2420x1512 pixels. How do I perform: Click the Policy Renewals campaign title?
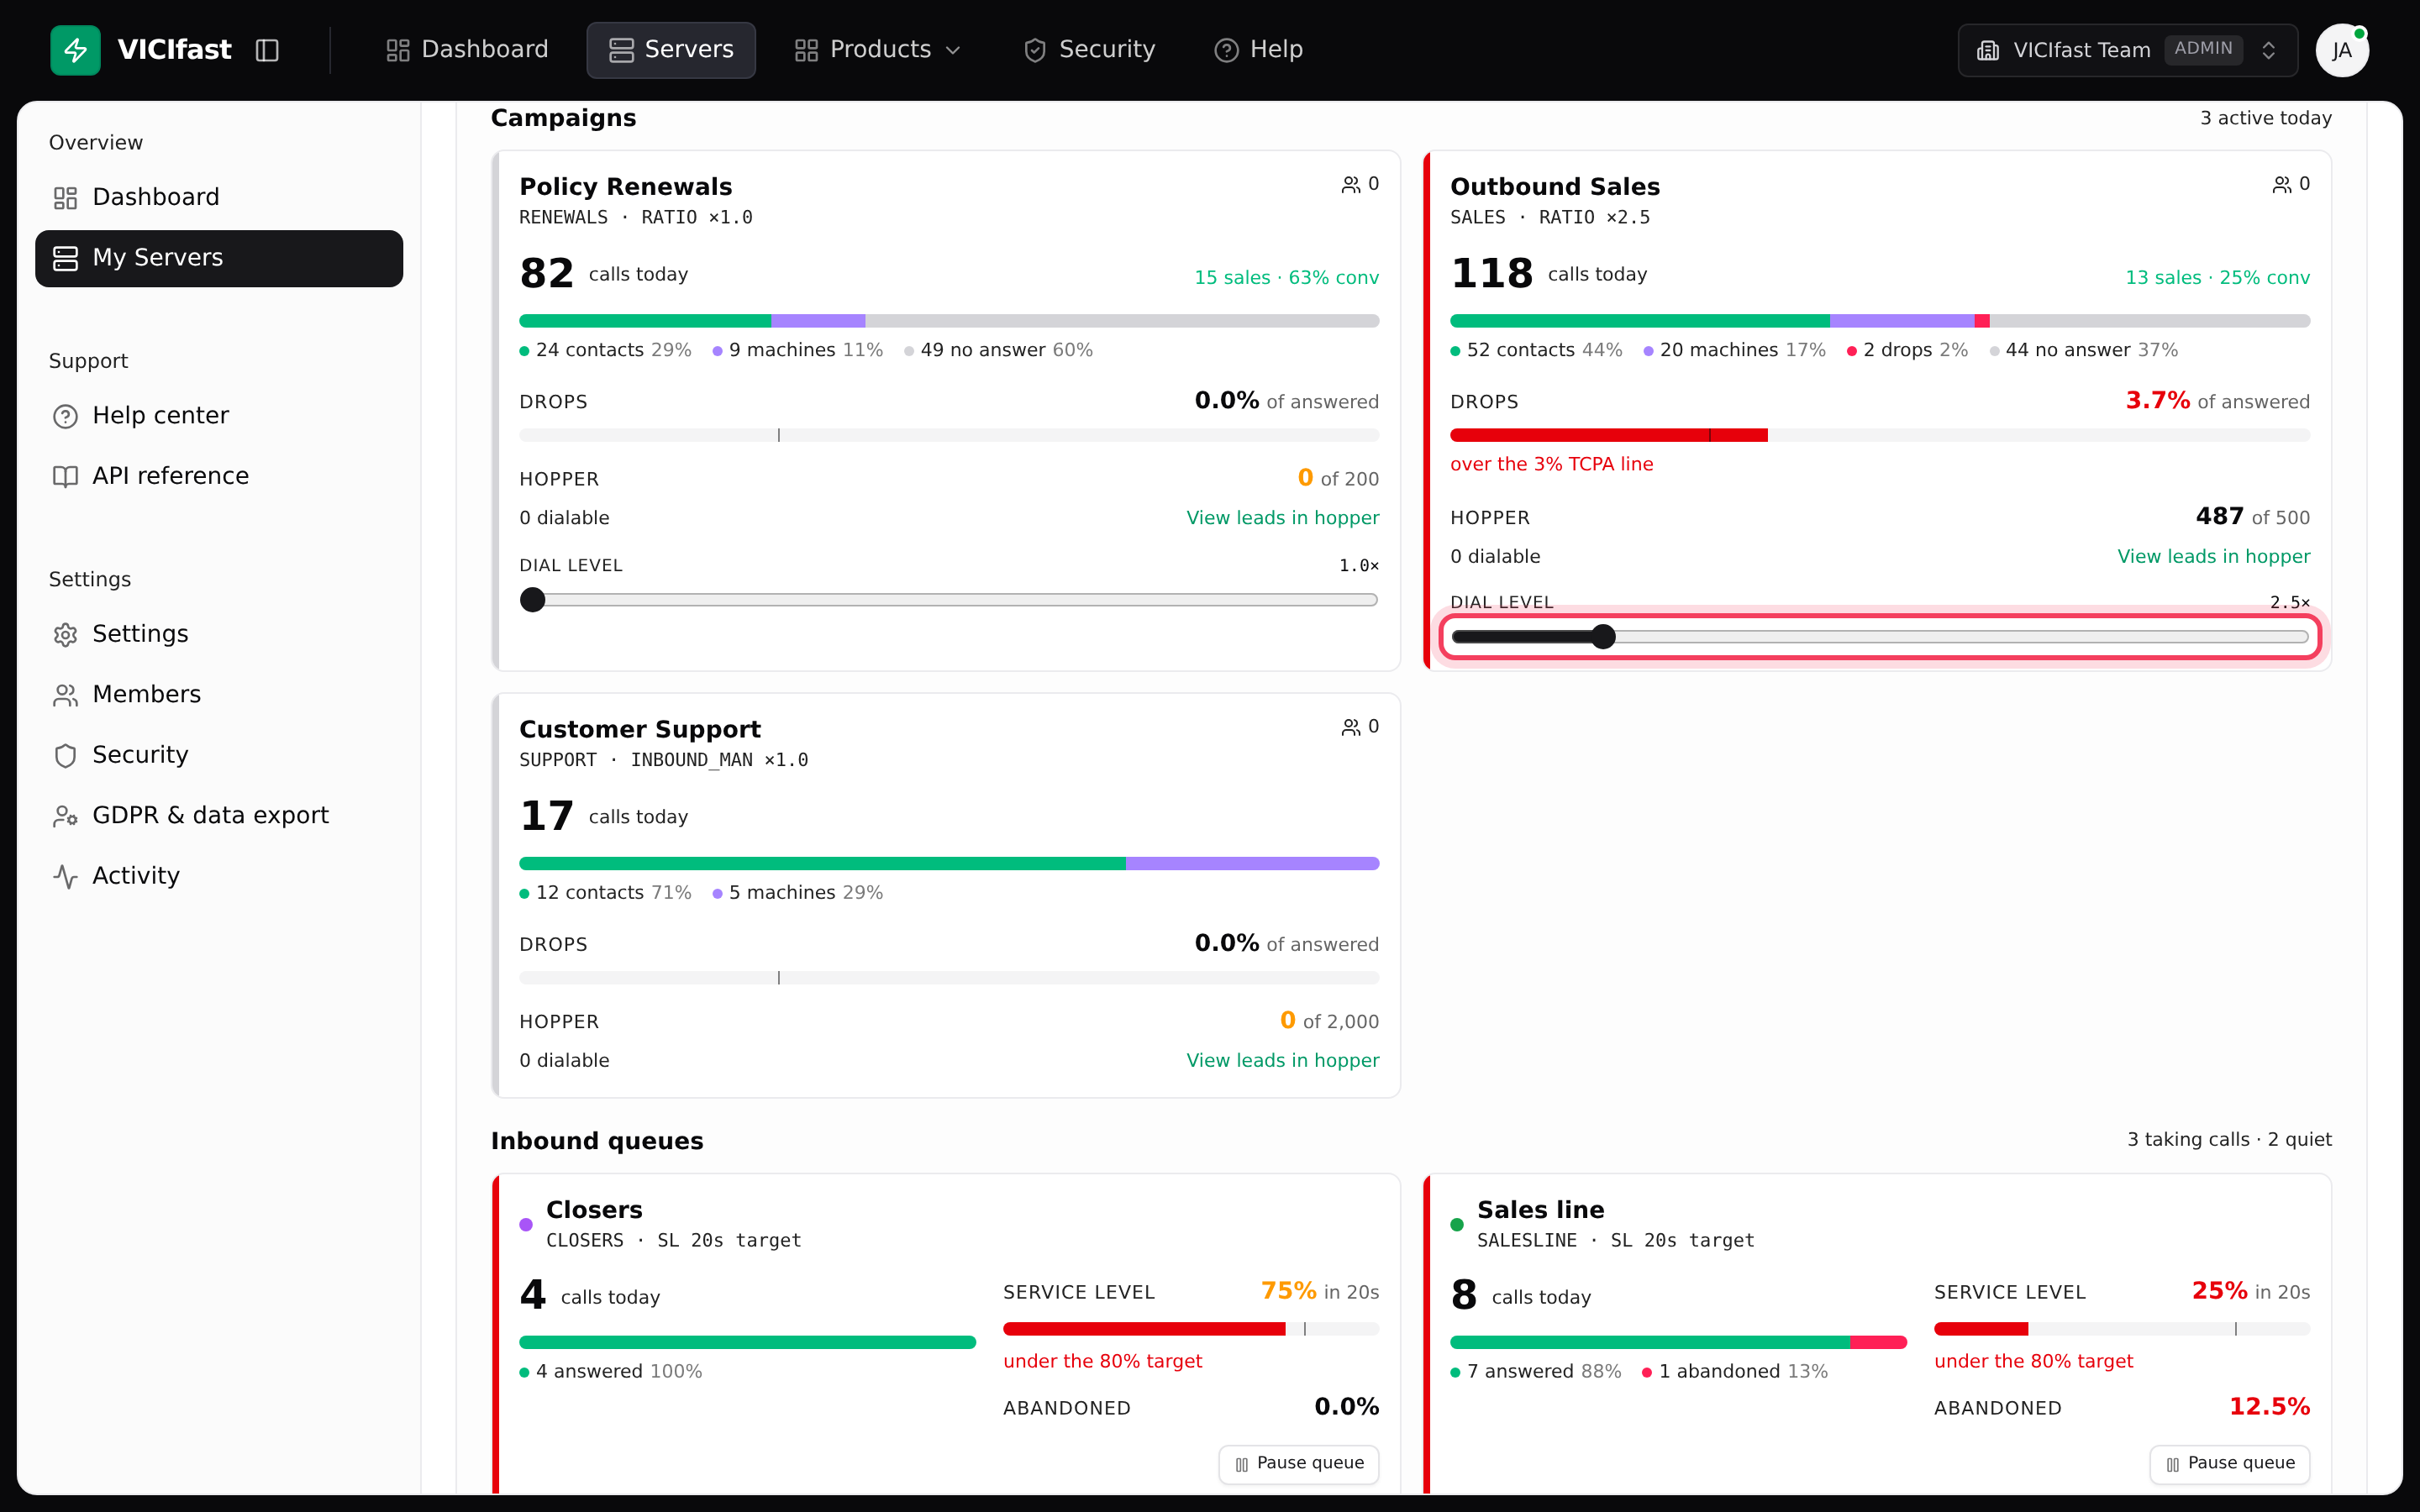[x=625, y=187]
